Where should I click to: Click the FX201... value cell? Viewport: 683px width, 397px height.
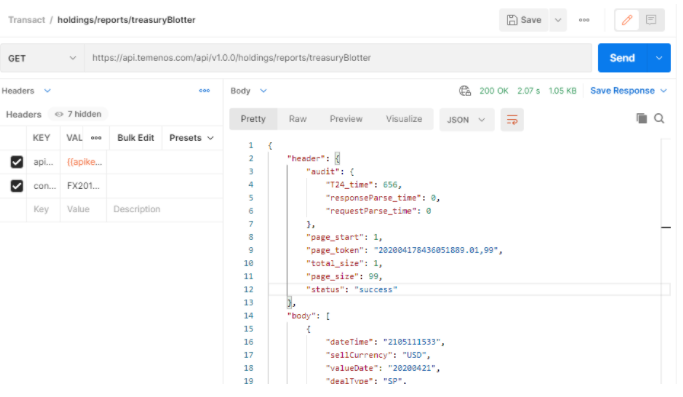83,186
